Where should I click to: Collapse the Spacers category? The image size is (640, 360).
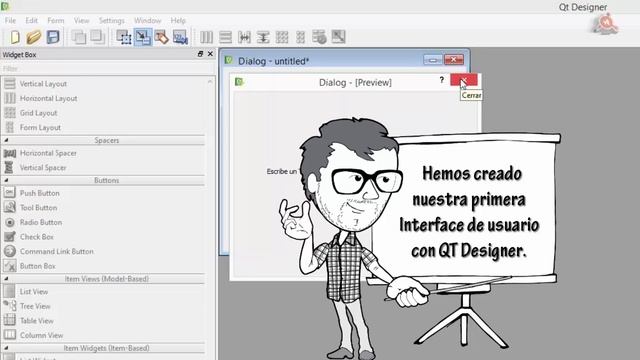tap(6, 140)
